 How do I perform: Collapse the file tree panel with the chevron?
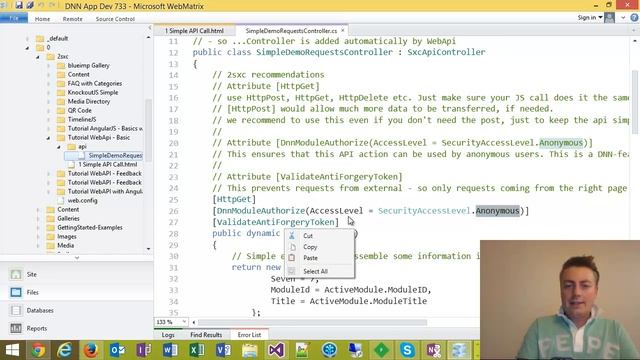150,28
